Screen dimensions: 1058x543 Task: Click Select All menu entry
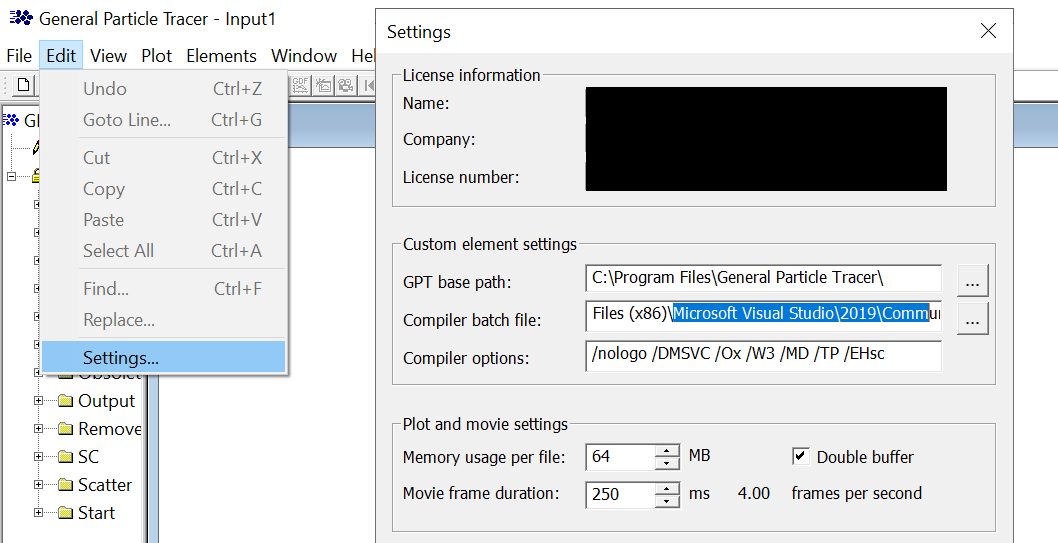163,250
